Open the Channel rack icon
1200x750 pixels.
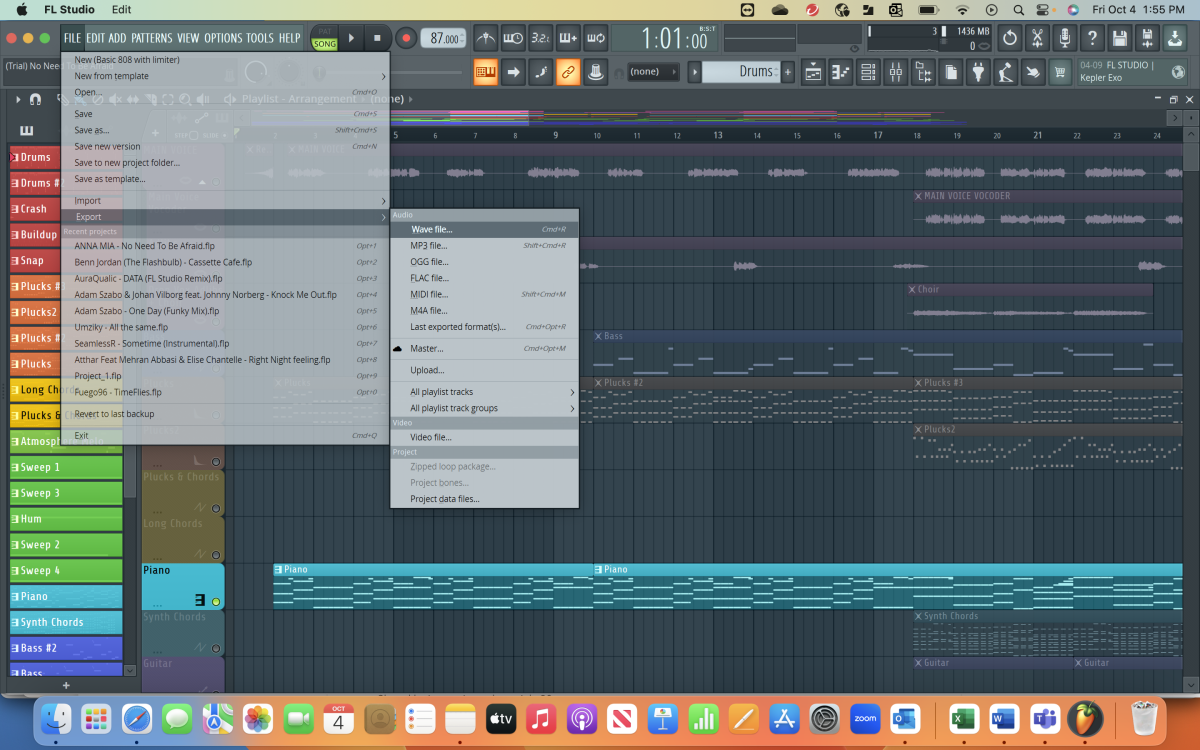(868, 71)
